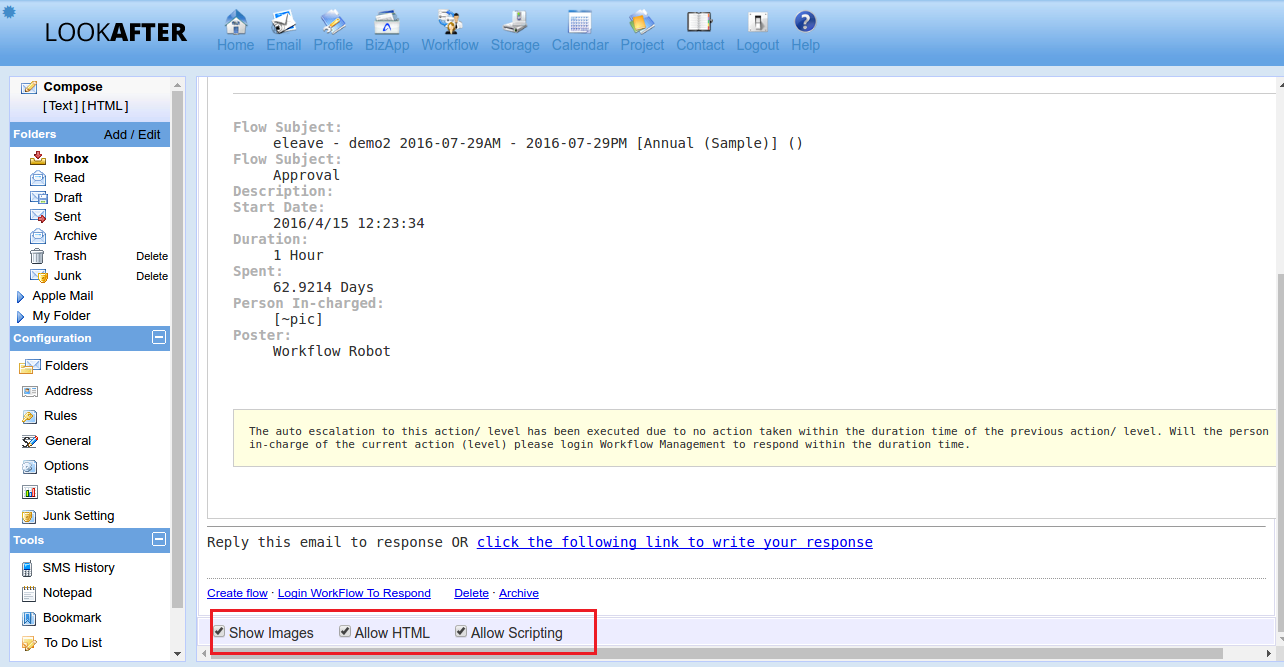1284x667 pixels.
Task: Select Junk Setting in Configuration
Action: [78, 516]
